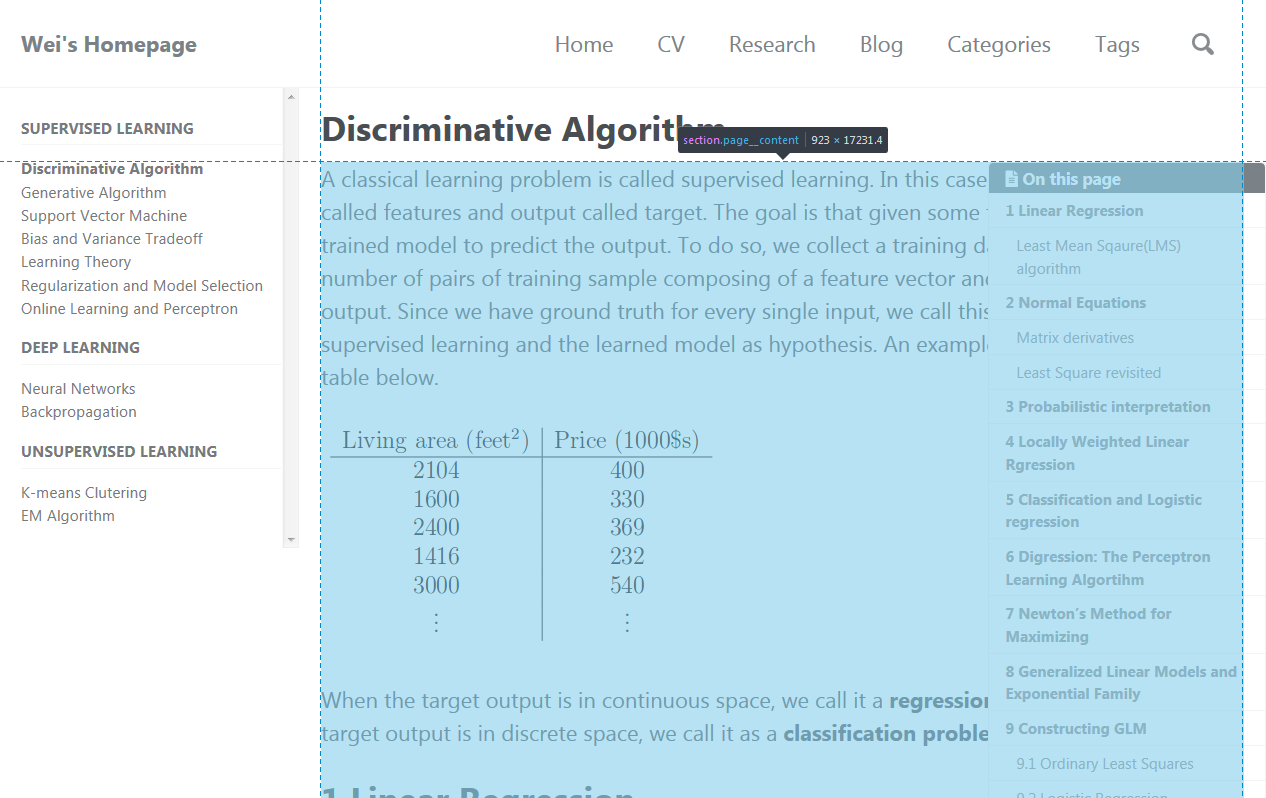Click the page icon beside On this page
Viewport: 1266px width, 798px height.
(1010, 178)
